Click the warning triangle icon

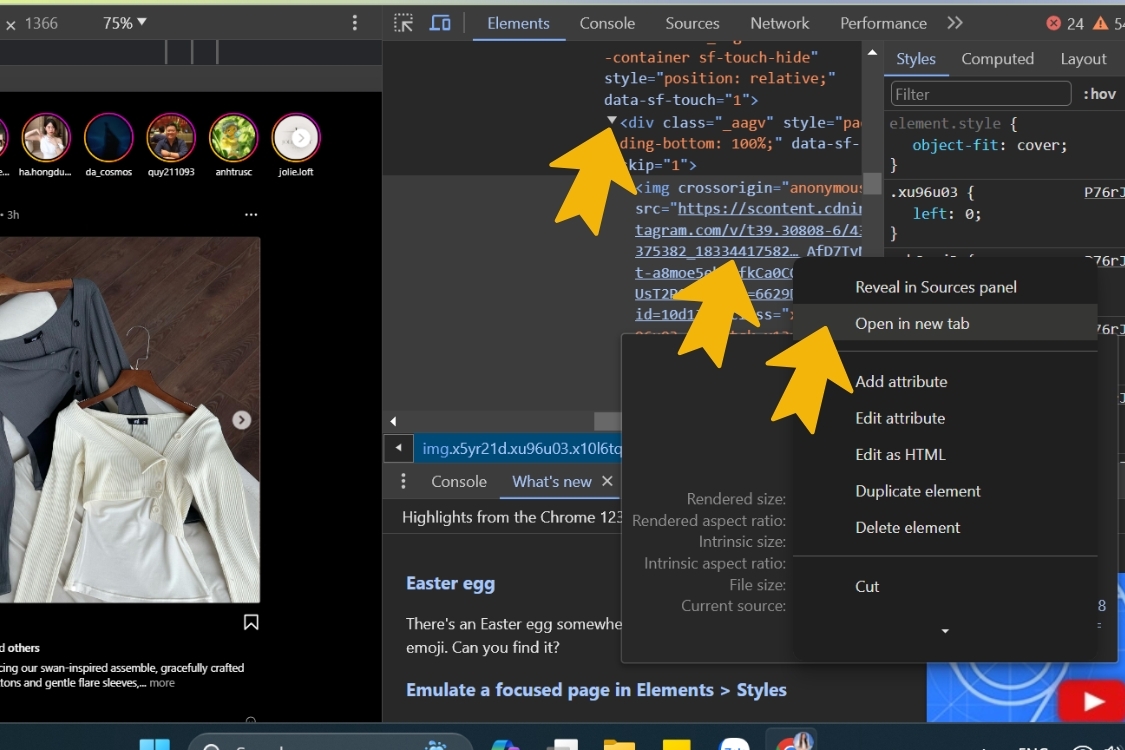click(1100, 23)
